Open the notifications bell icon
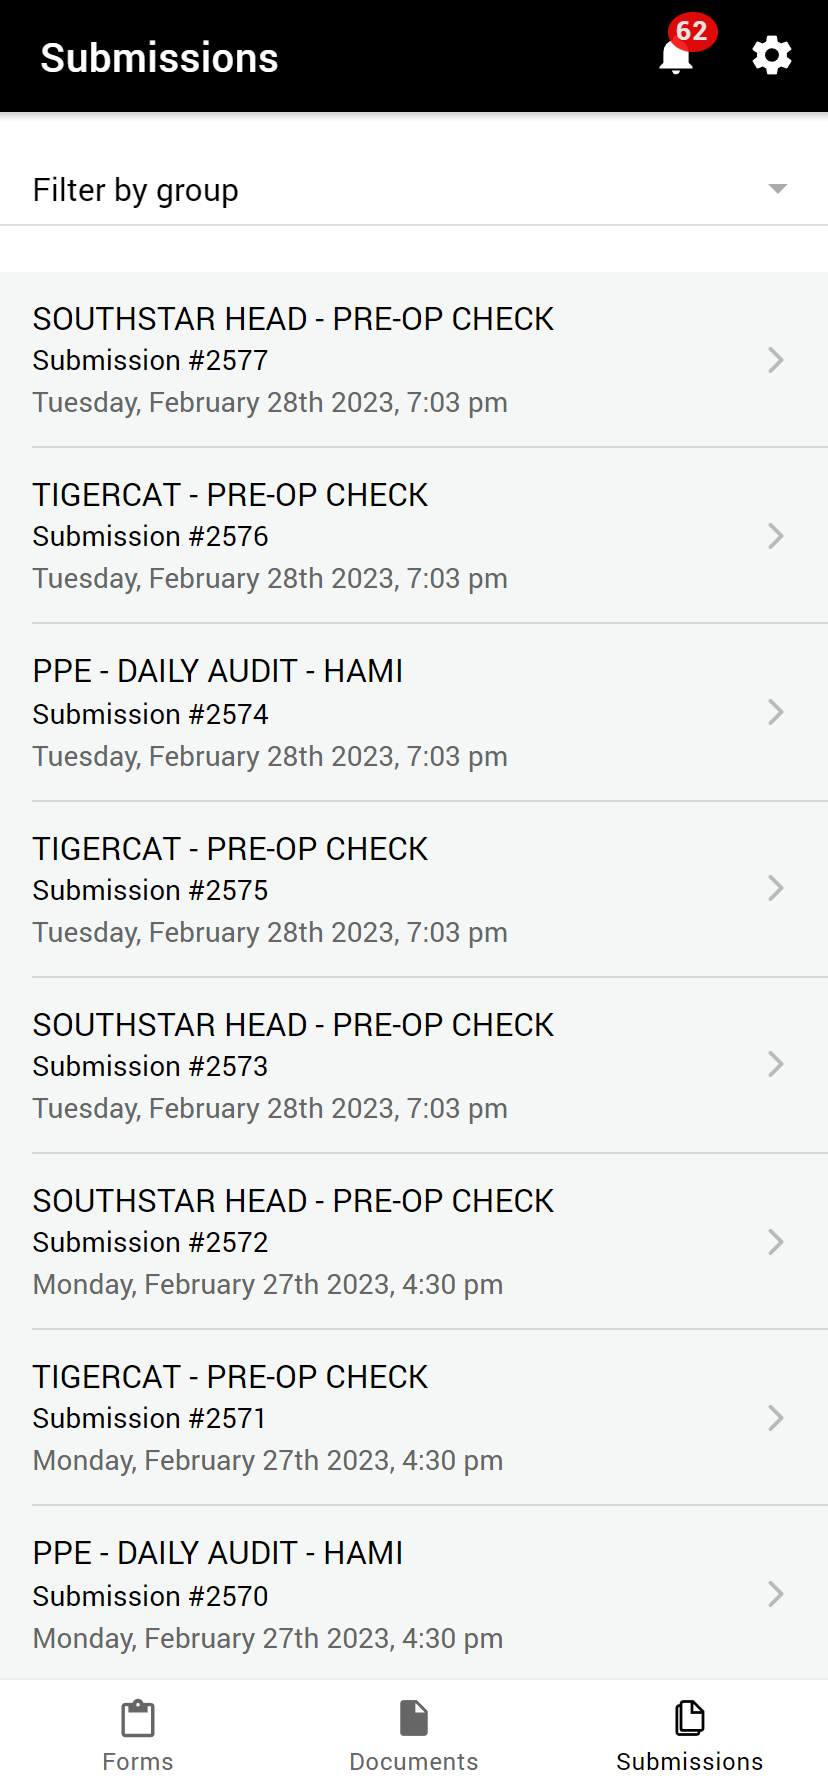The height and width of the screenshot is (1792, 828). [x=676, y=57]
